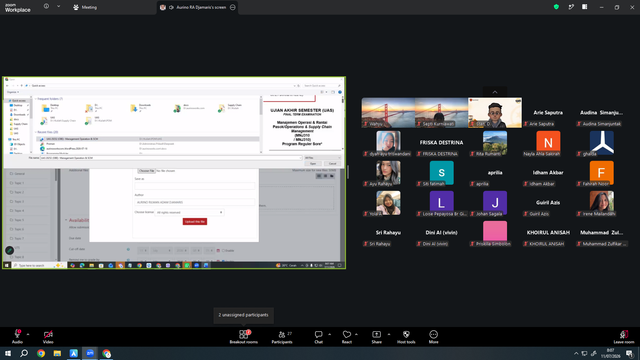Select Aurino RA Djamaris's screen tab
The width and height of the screenshot is (640, 360).
pos(198,7)
